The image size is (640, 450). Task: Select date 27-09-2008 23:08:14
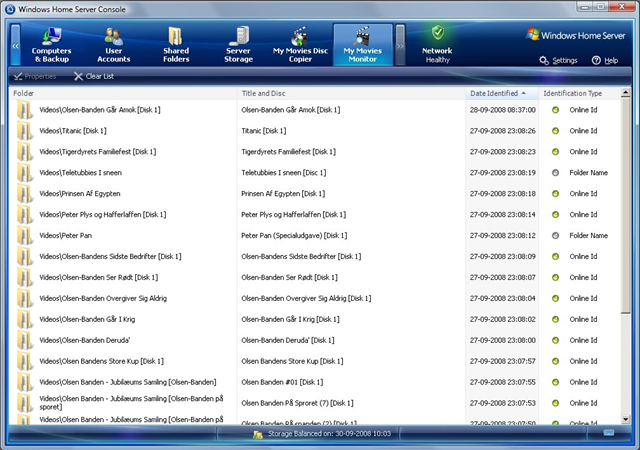click(502, 214)
